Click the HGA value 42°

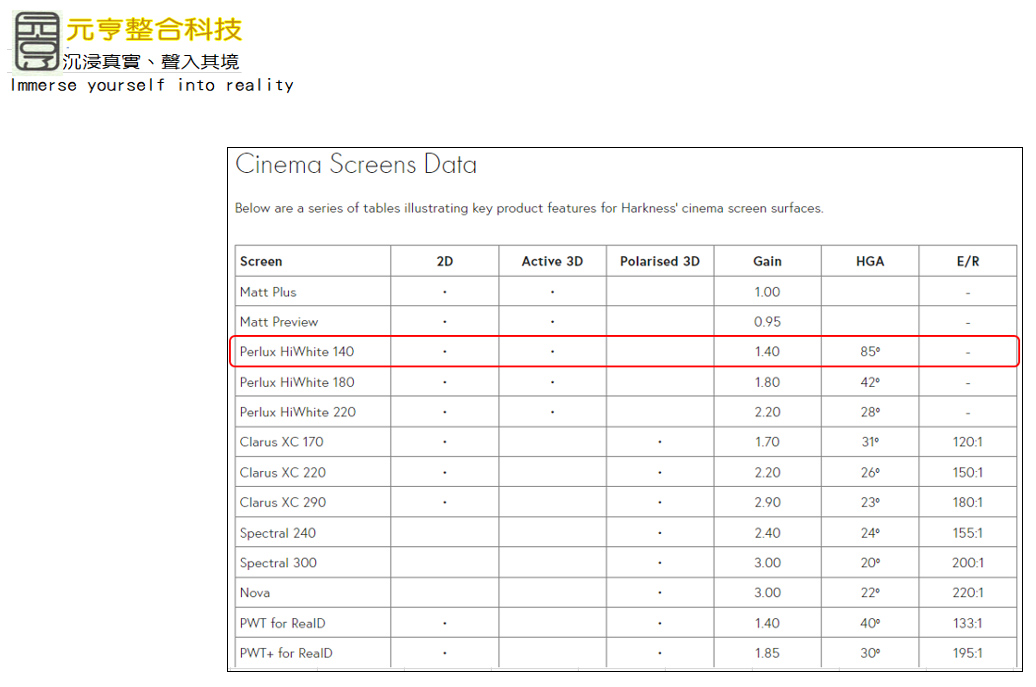(x=870, y=382)
